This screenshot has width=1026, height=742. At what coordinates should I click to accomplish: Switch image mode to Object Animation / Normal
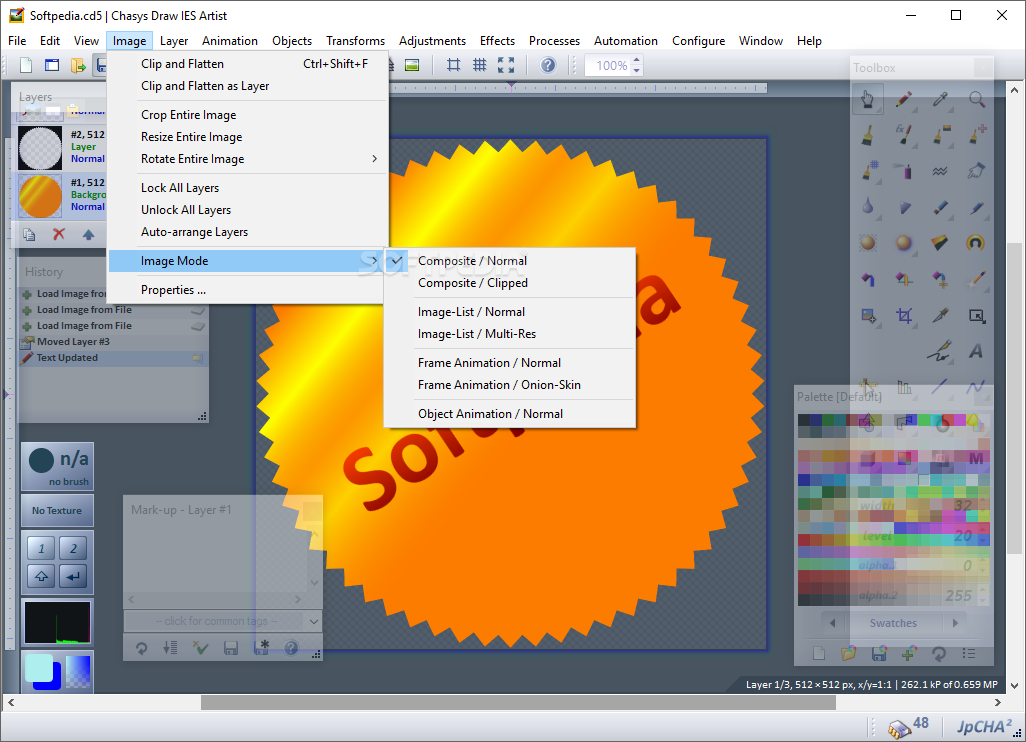click(x=510, y=414)
